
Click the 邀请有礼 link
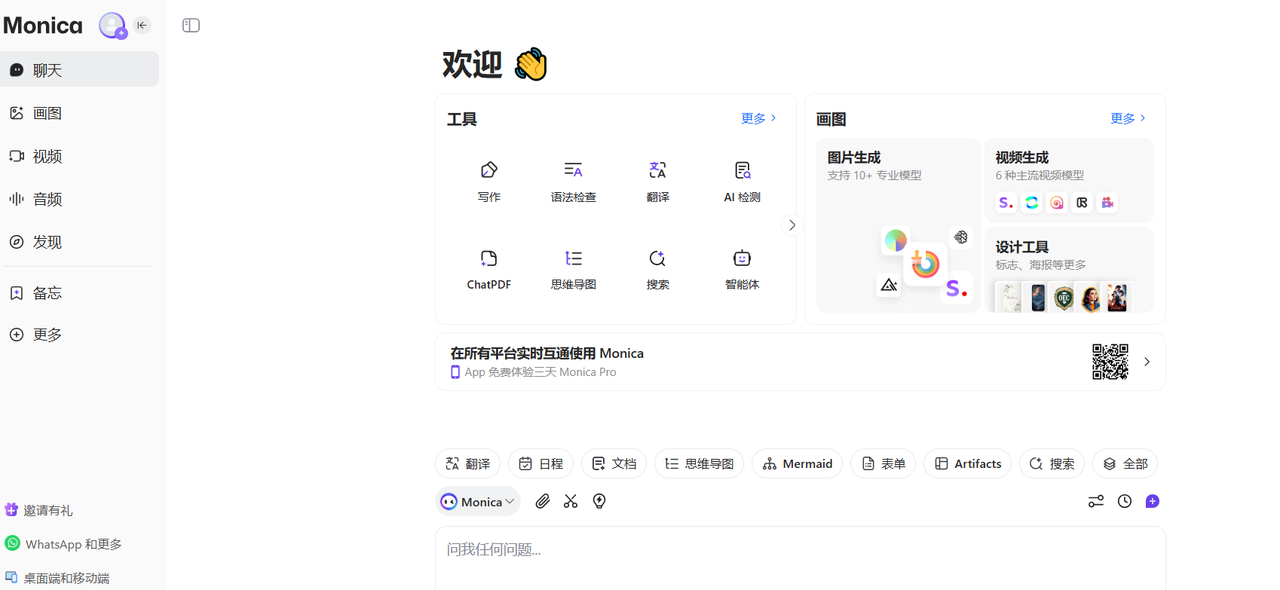(39, 510)
